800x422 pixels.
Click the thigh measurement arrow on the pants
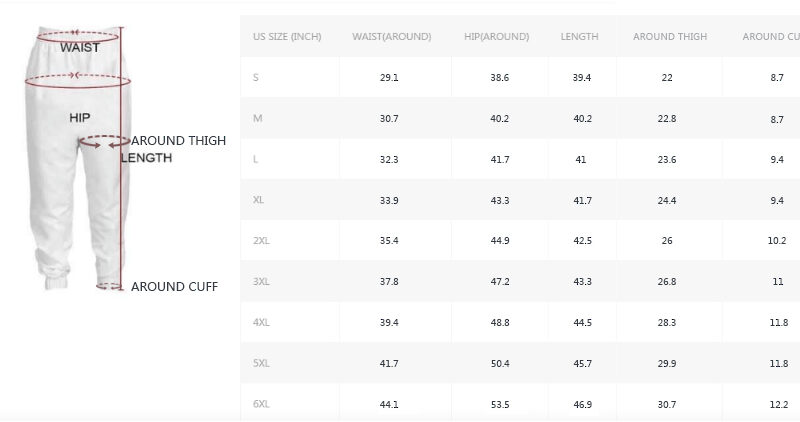click(104, 142)
